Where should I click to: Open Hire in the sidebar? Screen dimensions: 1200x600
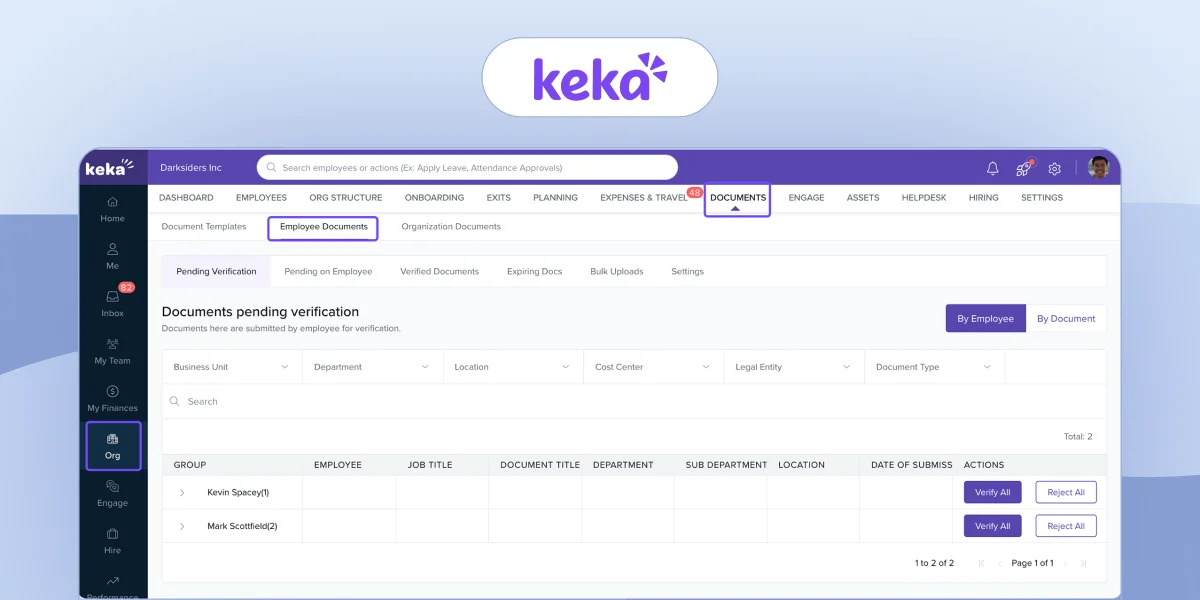112,541
